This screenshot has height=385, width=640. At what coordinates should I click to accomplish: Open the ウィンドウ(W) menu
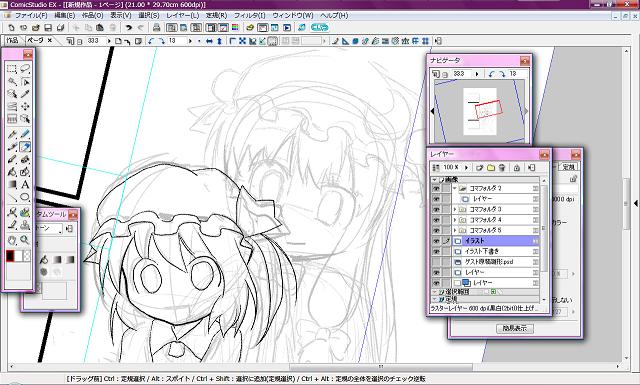click(293, 15)
